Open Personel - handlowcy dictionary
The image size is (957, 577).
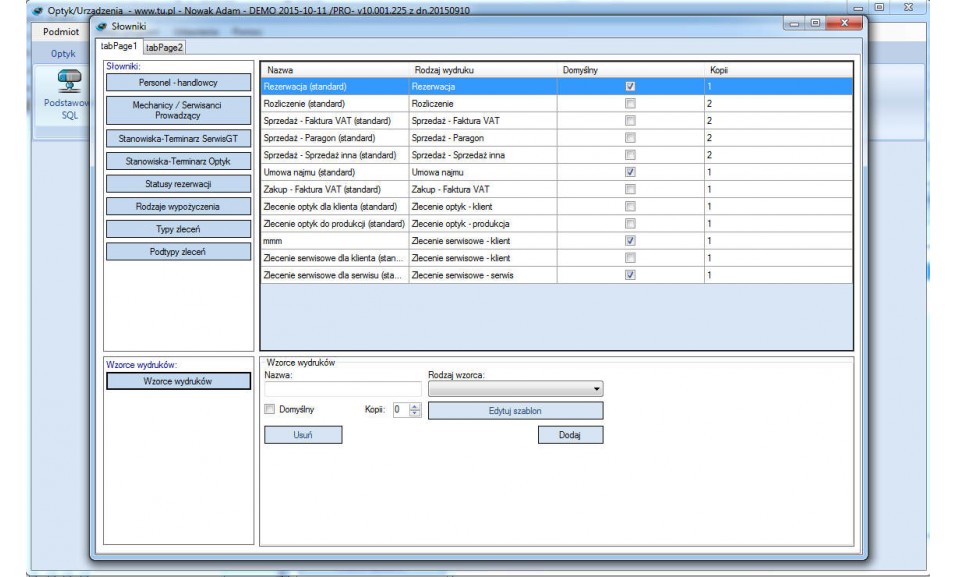(x=177, y=81)
